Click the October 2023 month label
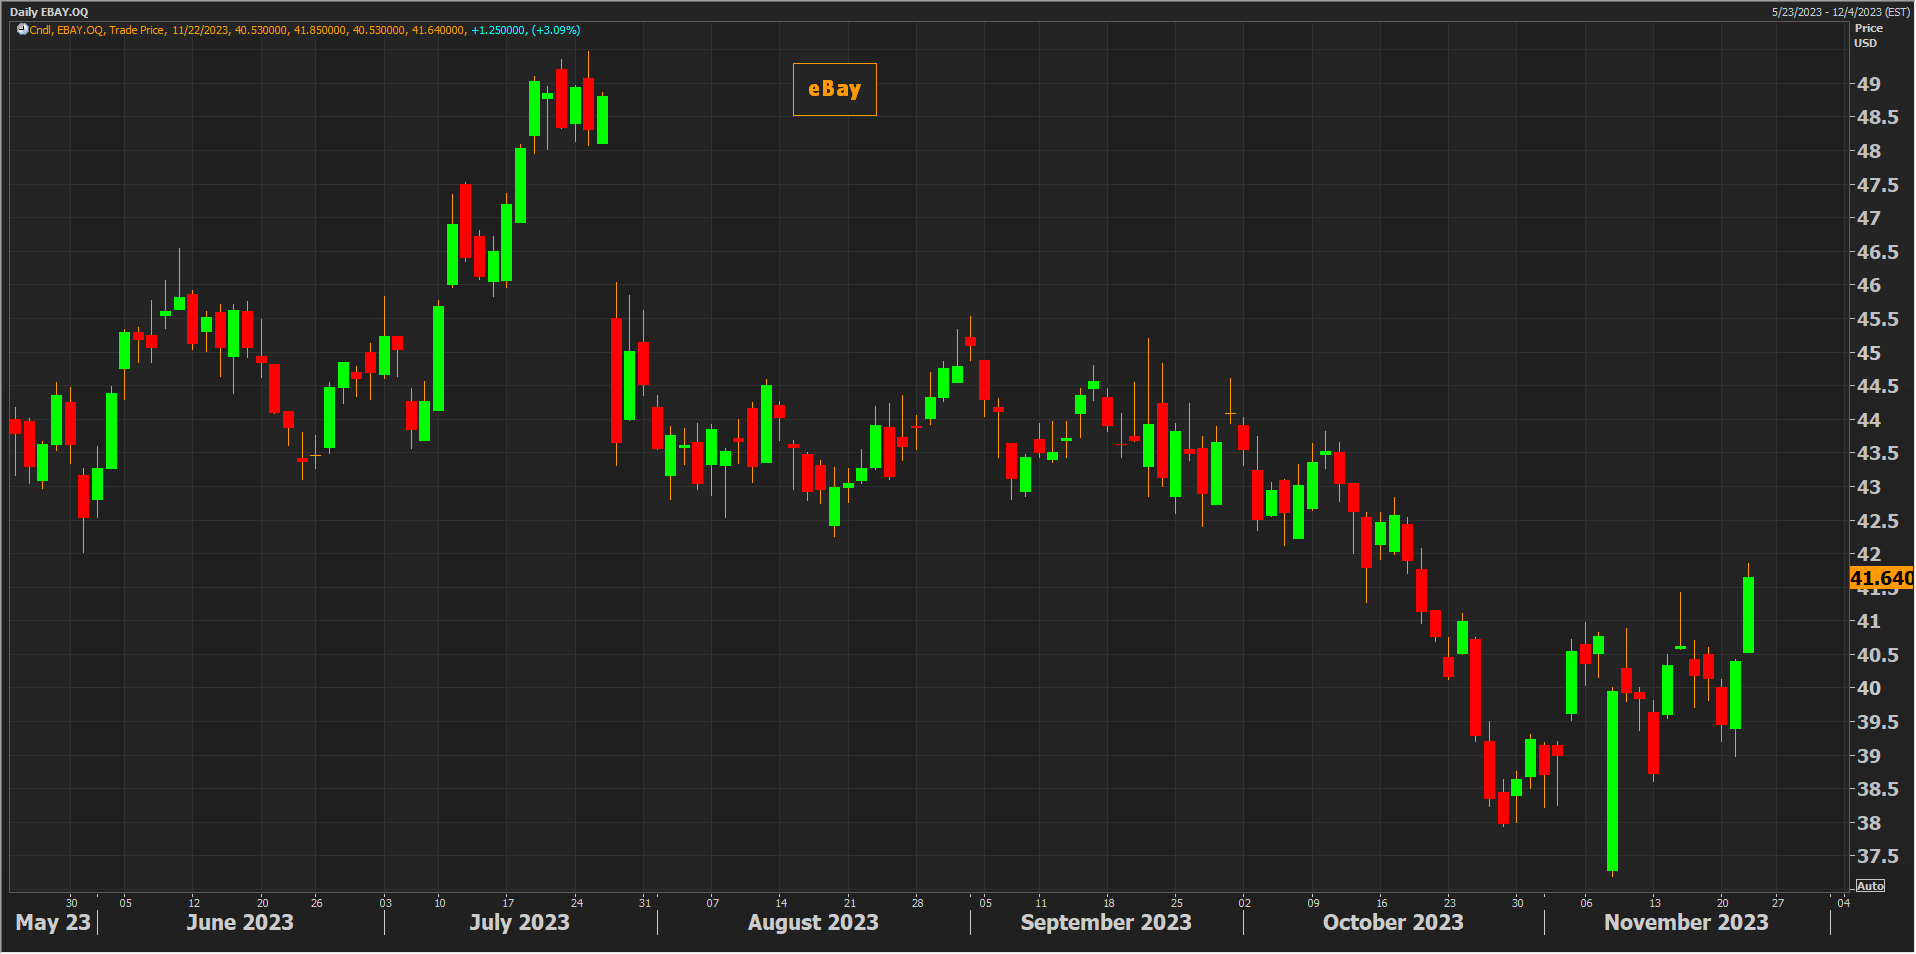 point(1392,922)
